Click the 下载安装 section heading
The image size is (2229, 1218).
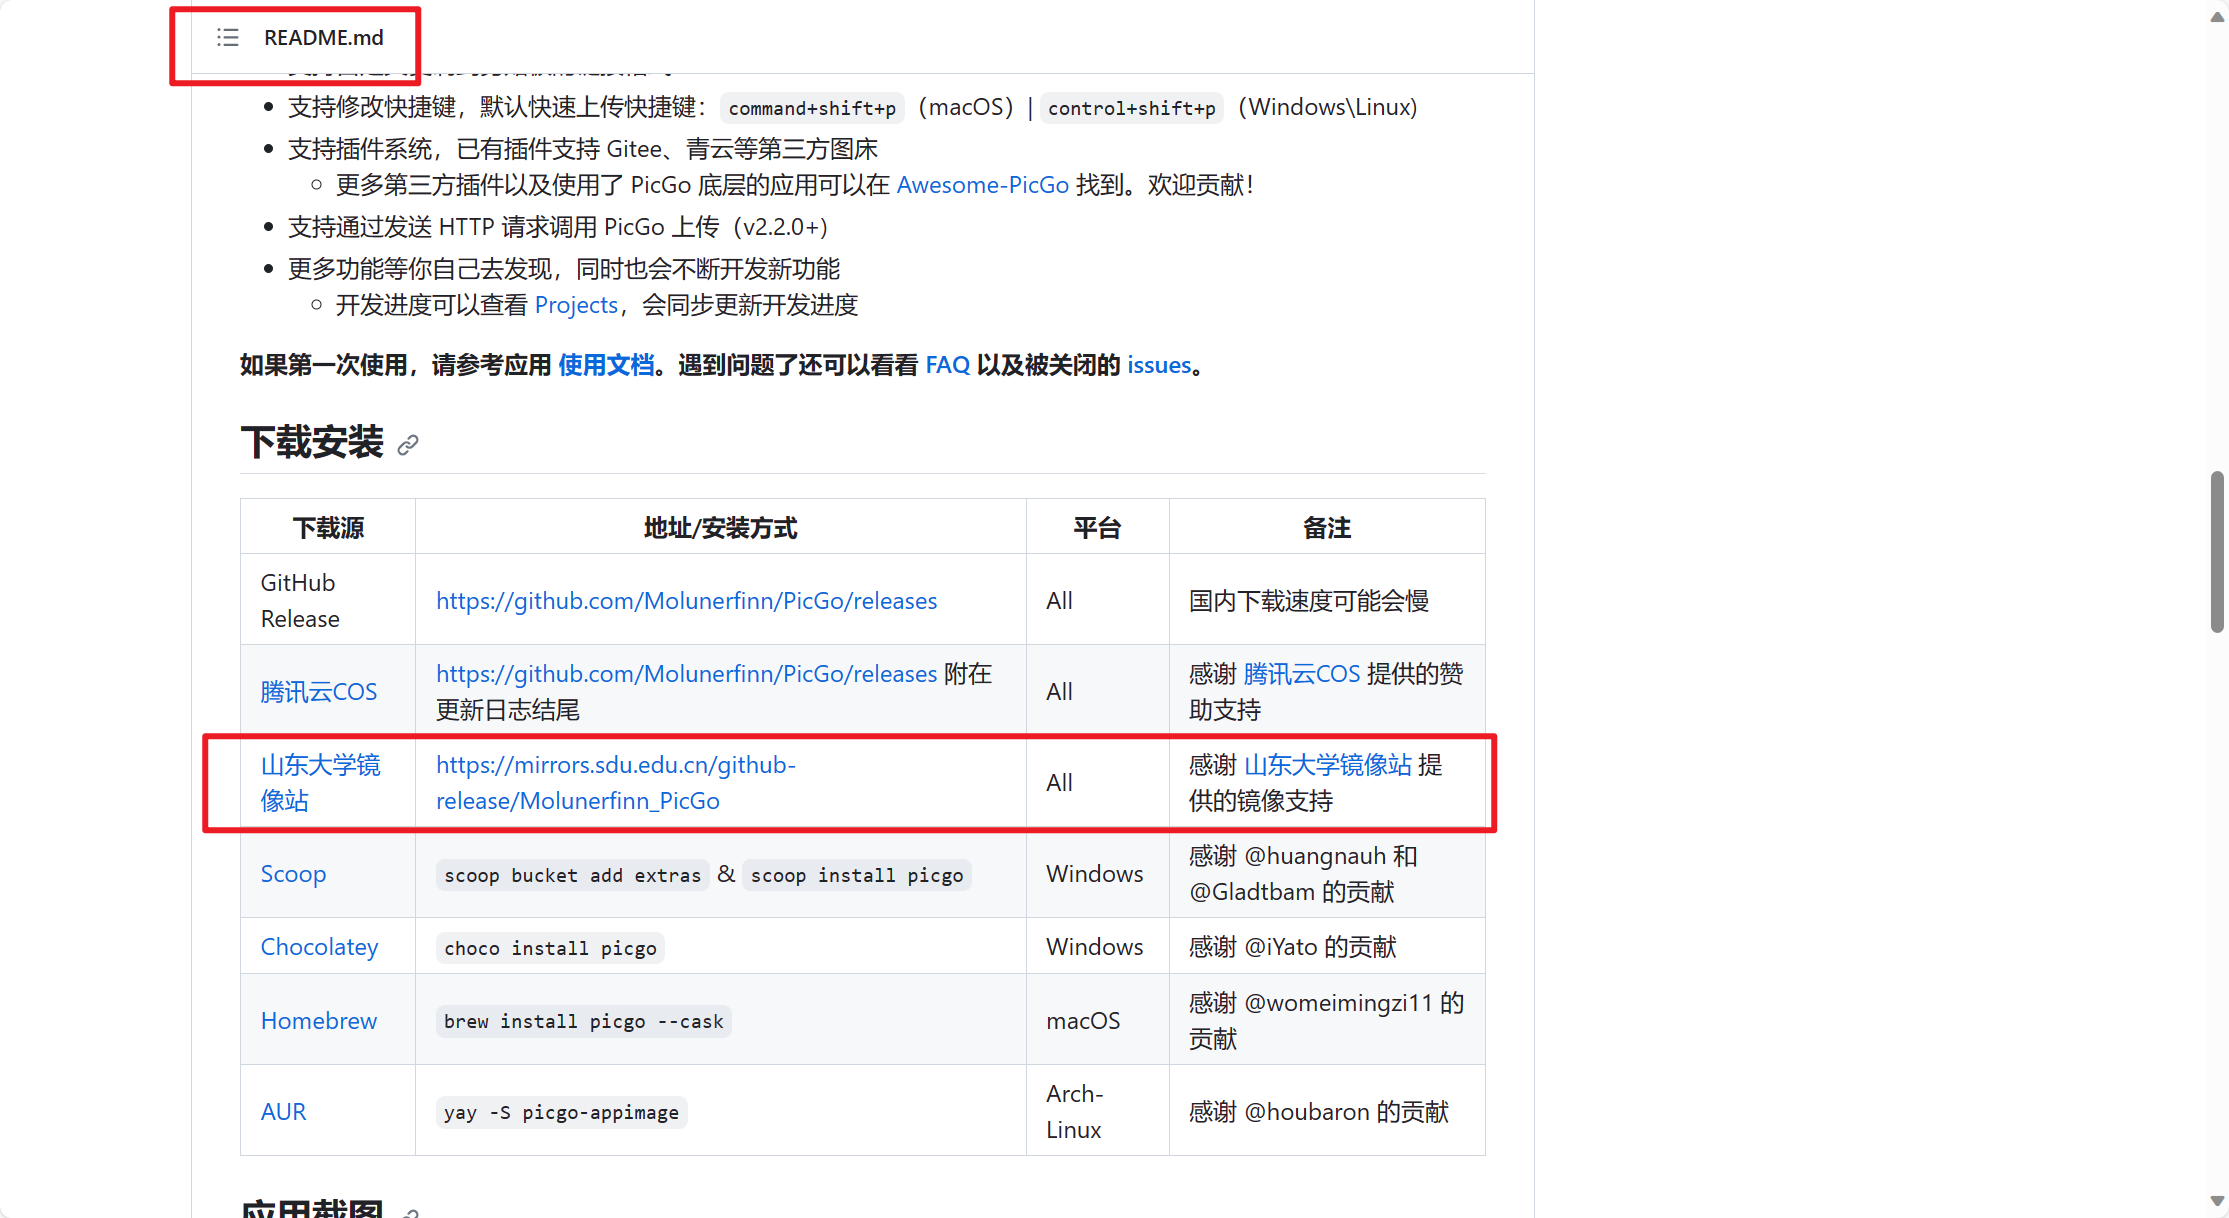312,443
